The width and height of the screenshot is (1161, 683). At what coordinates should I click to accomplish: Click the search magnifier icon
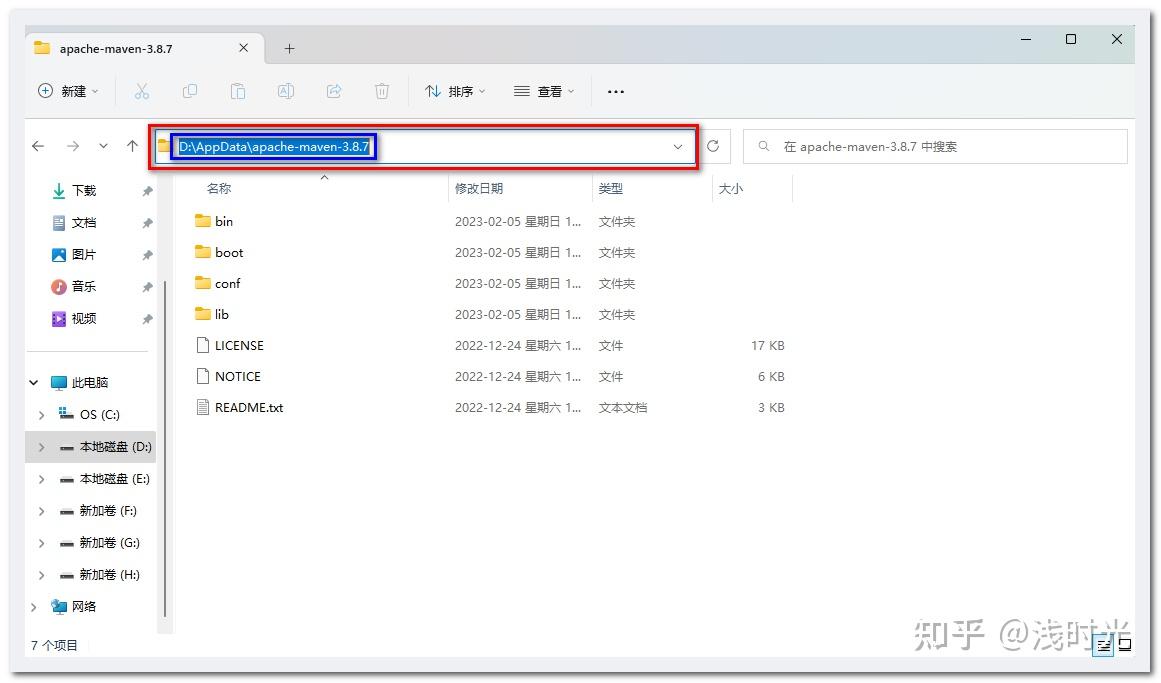click(763, 146)
